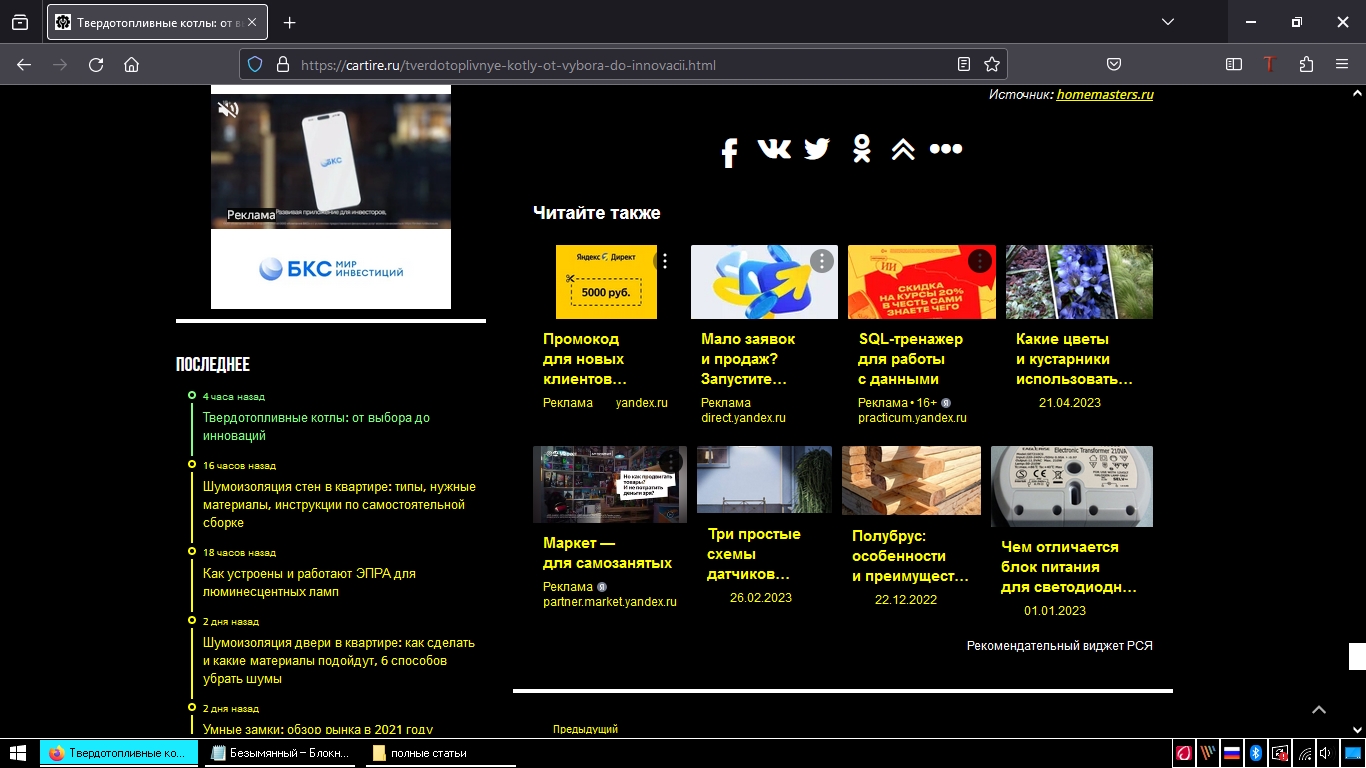Reload the current page
1366x768 pixels.
[96, 64]
